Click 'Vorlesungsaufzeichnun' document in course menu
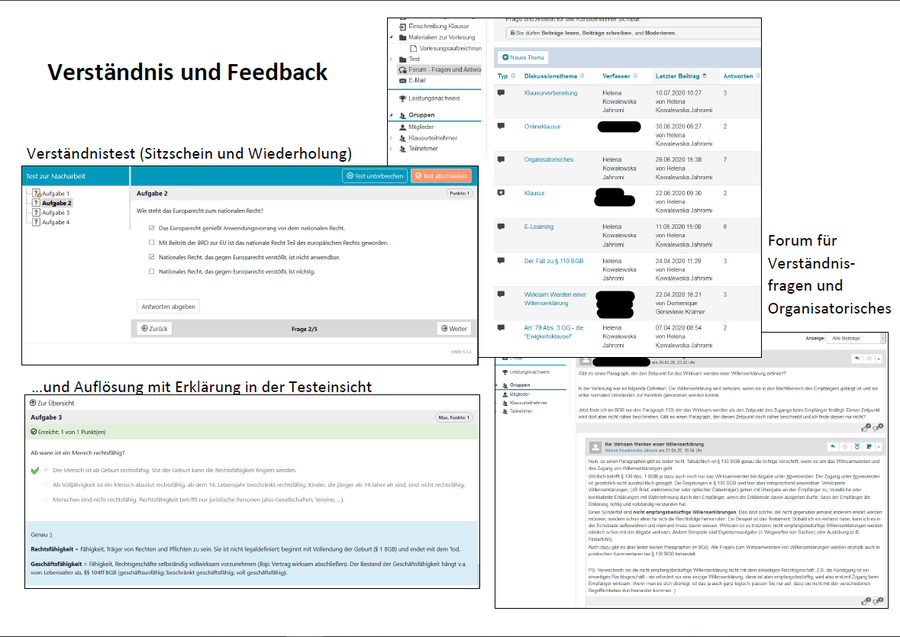Viewport: 900px width, 637px height. pyautogui.click(x=446, y=48)
